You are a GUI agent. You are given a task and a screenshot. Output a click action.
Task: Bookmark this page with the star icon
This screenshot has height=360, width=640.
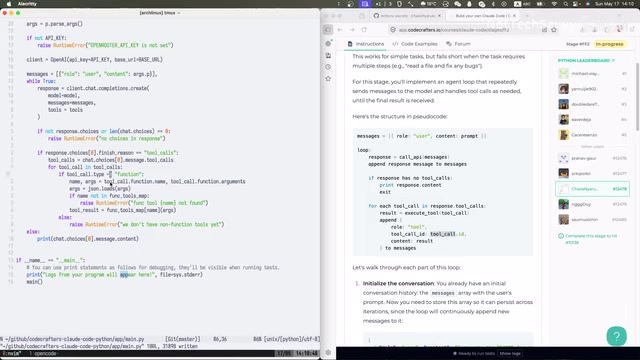pyautogui.click(x=554, y=30)
